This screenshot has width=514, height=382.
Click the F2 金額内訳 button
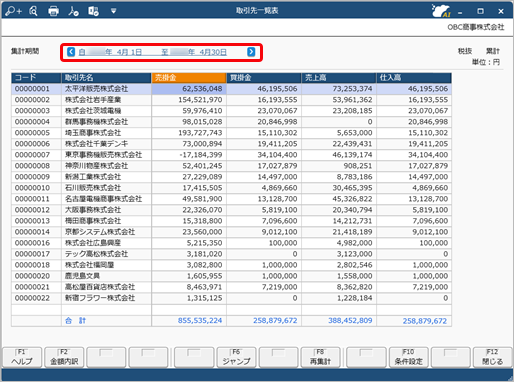(64, 357)
